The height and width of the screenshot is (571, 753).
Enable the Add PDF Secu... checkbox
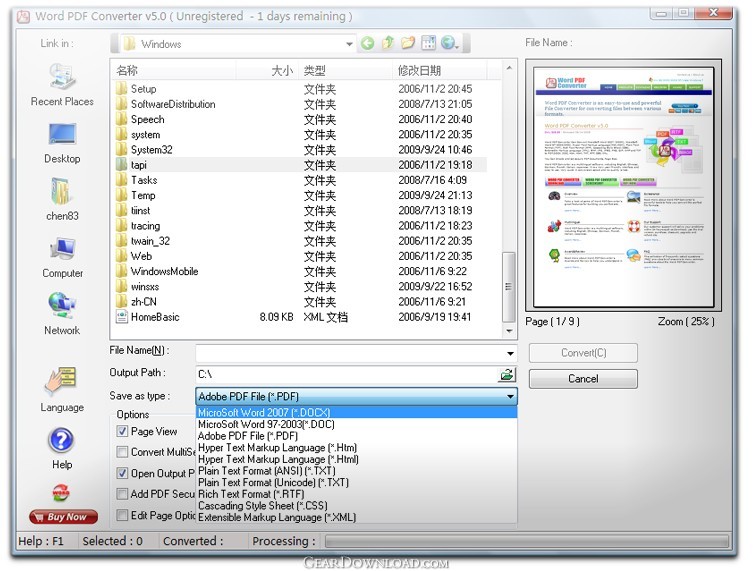tap(122, 494)
